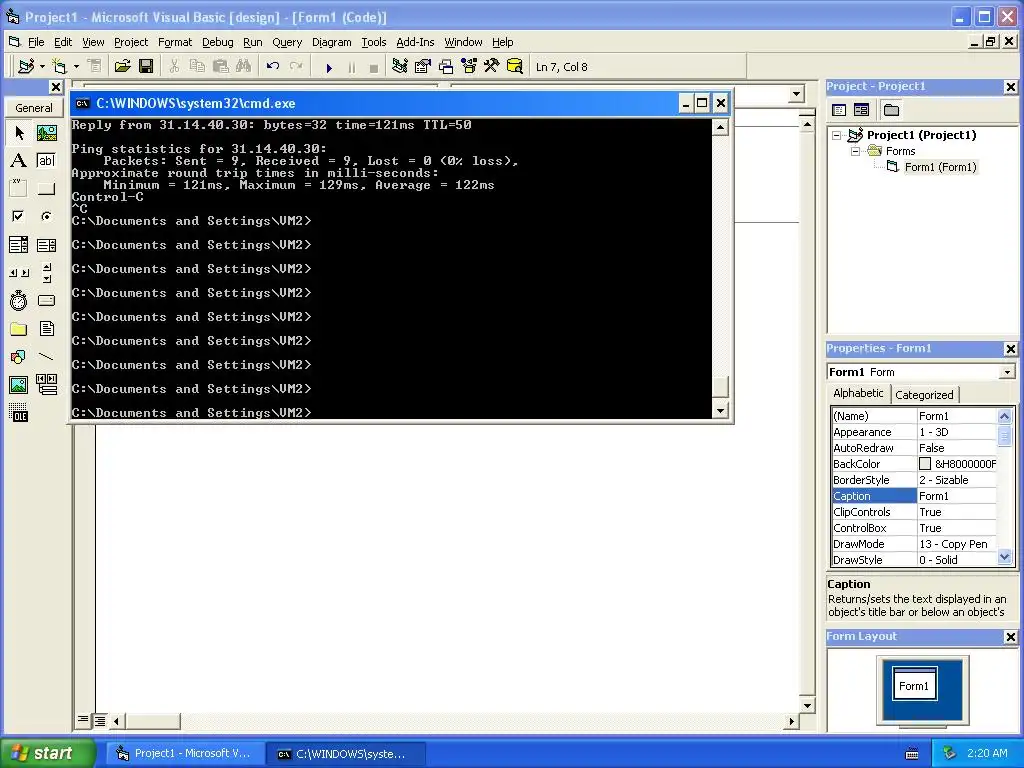Open the Data View Window toolbar icon

point(515,67)
